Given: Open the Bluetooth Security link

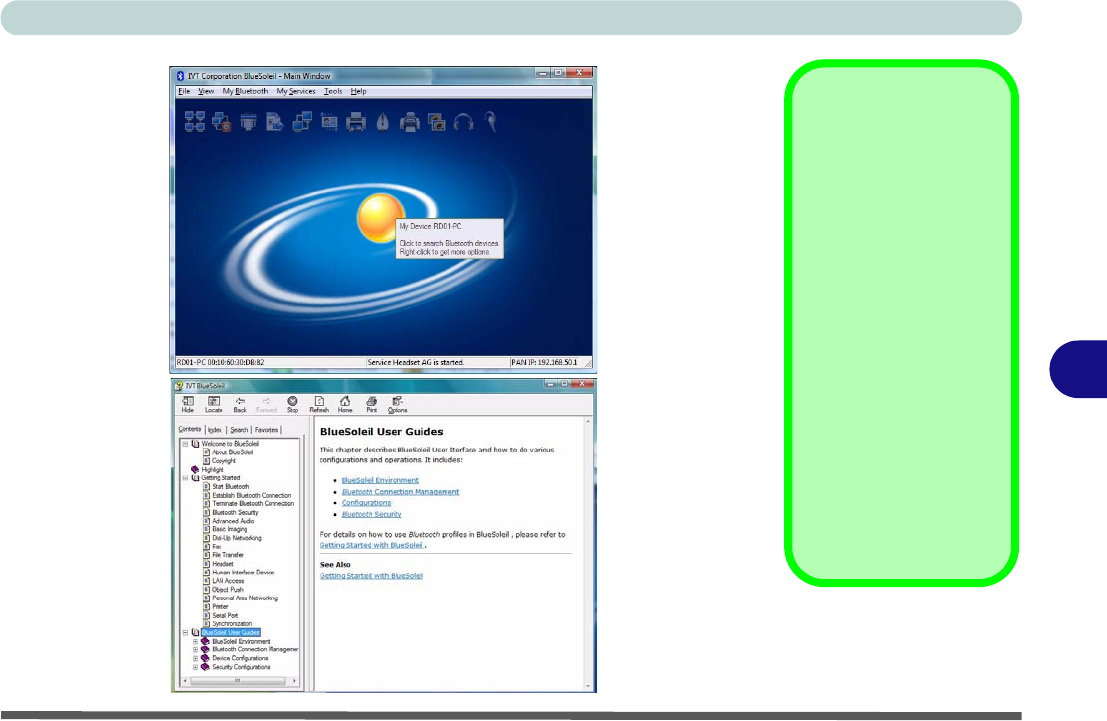Looking at the screenshot, I should [x=371, y=514].
